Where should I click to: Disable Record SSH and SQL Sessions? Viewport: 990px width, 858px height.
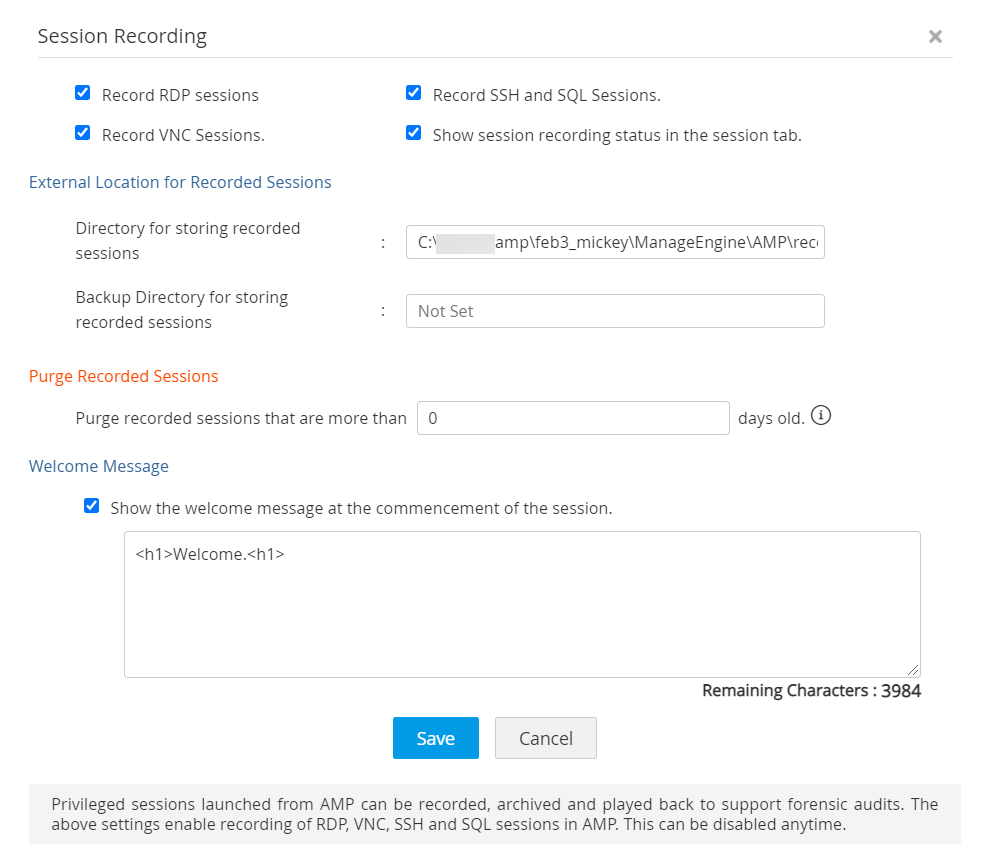(x=413, y=94)
